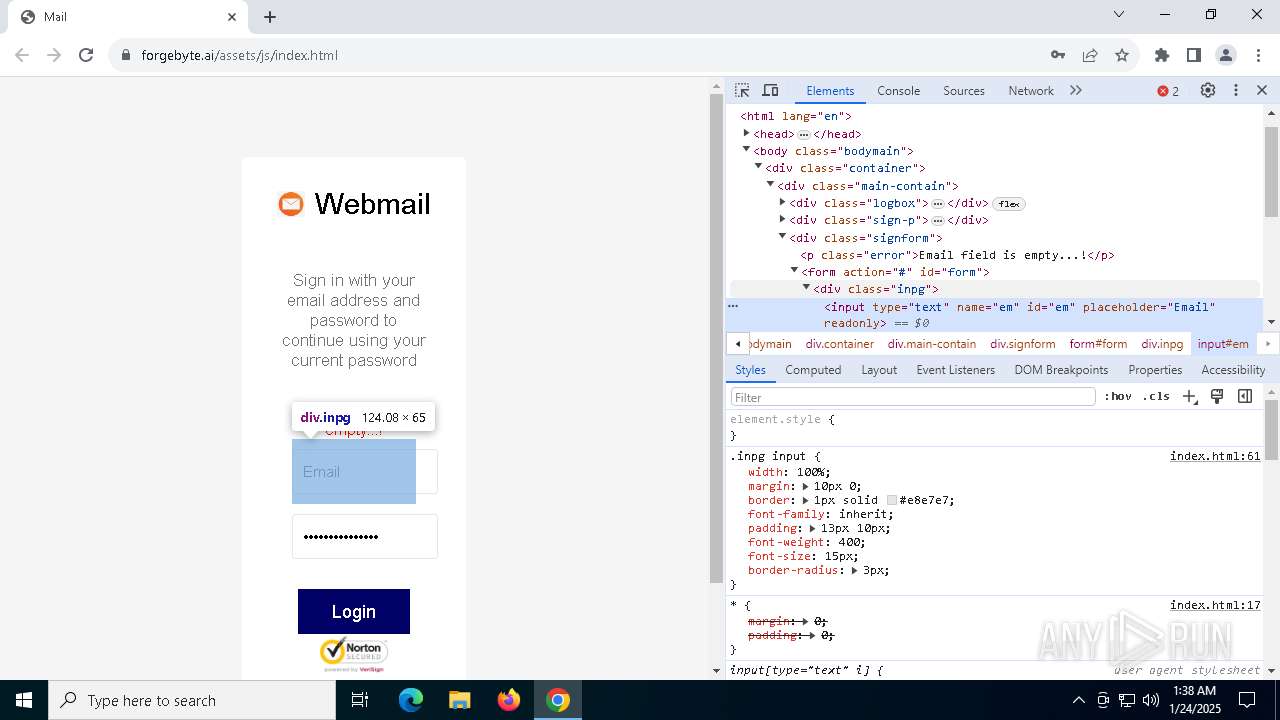This screenshot has width=1280, height=720.
Task: Open DevTools three-dot customize menu
Action: pos(1236,90)
